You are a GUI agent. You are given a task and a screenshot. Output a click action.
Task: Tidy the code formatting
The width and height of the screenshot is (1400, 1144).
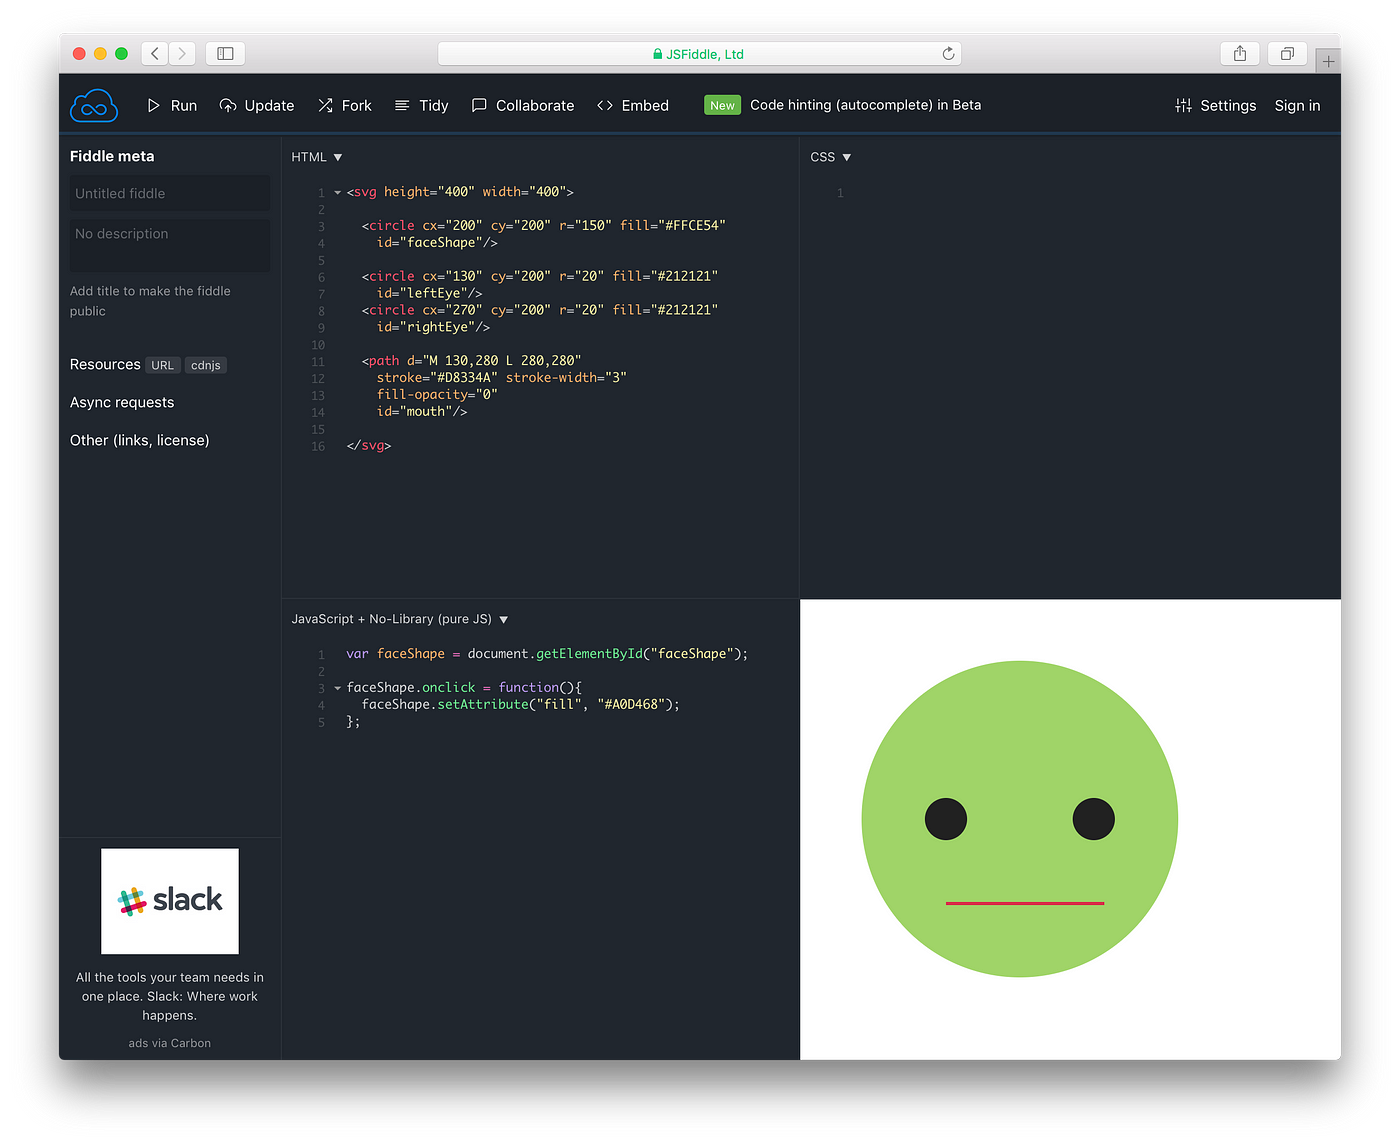tap(421, 105)
